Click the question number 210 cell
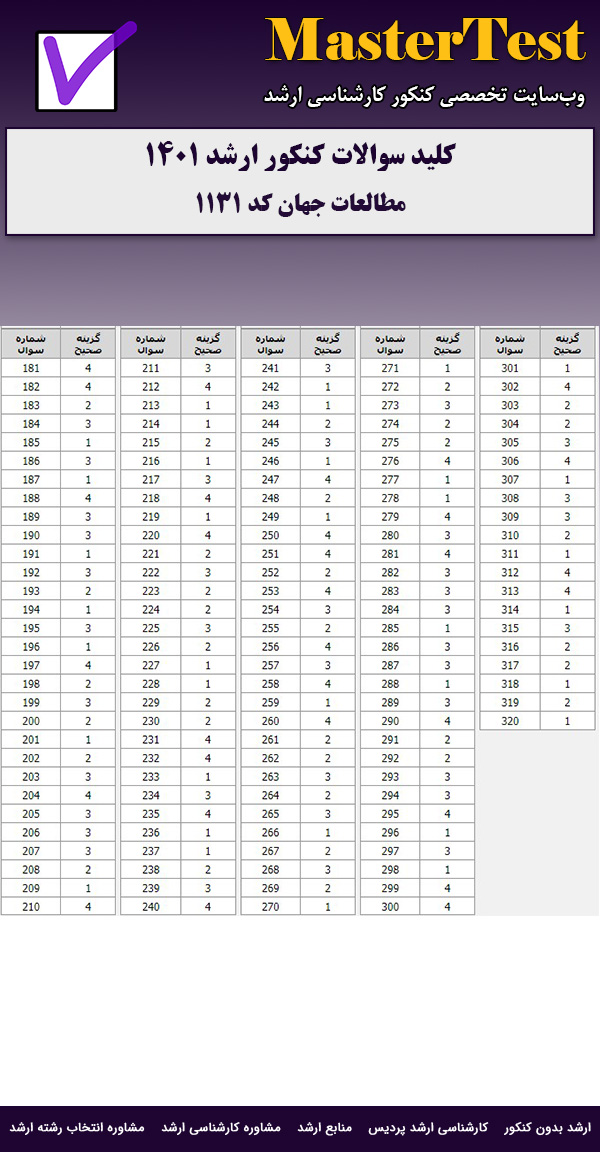This screenshot has height=1152, width=600. pos(31,906)
